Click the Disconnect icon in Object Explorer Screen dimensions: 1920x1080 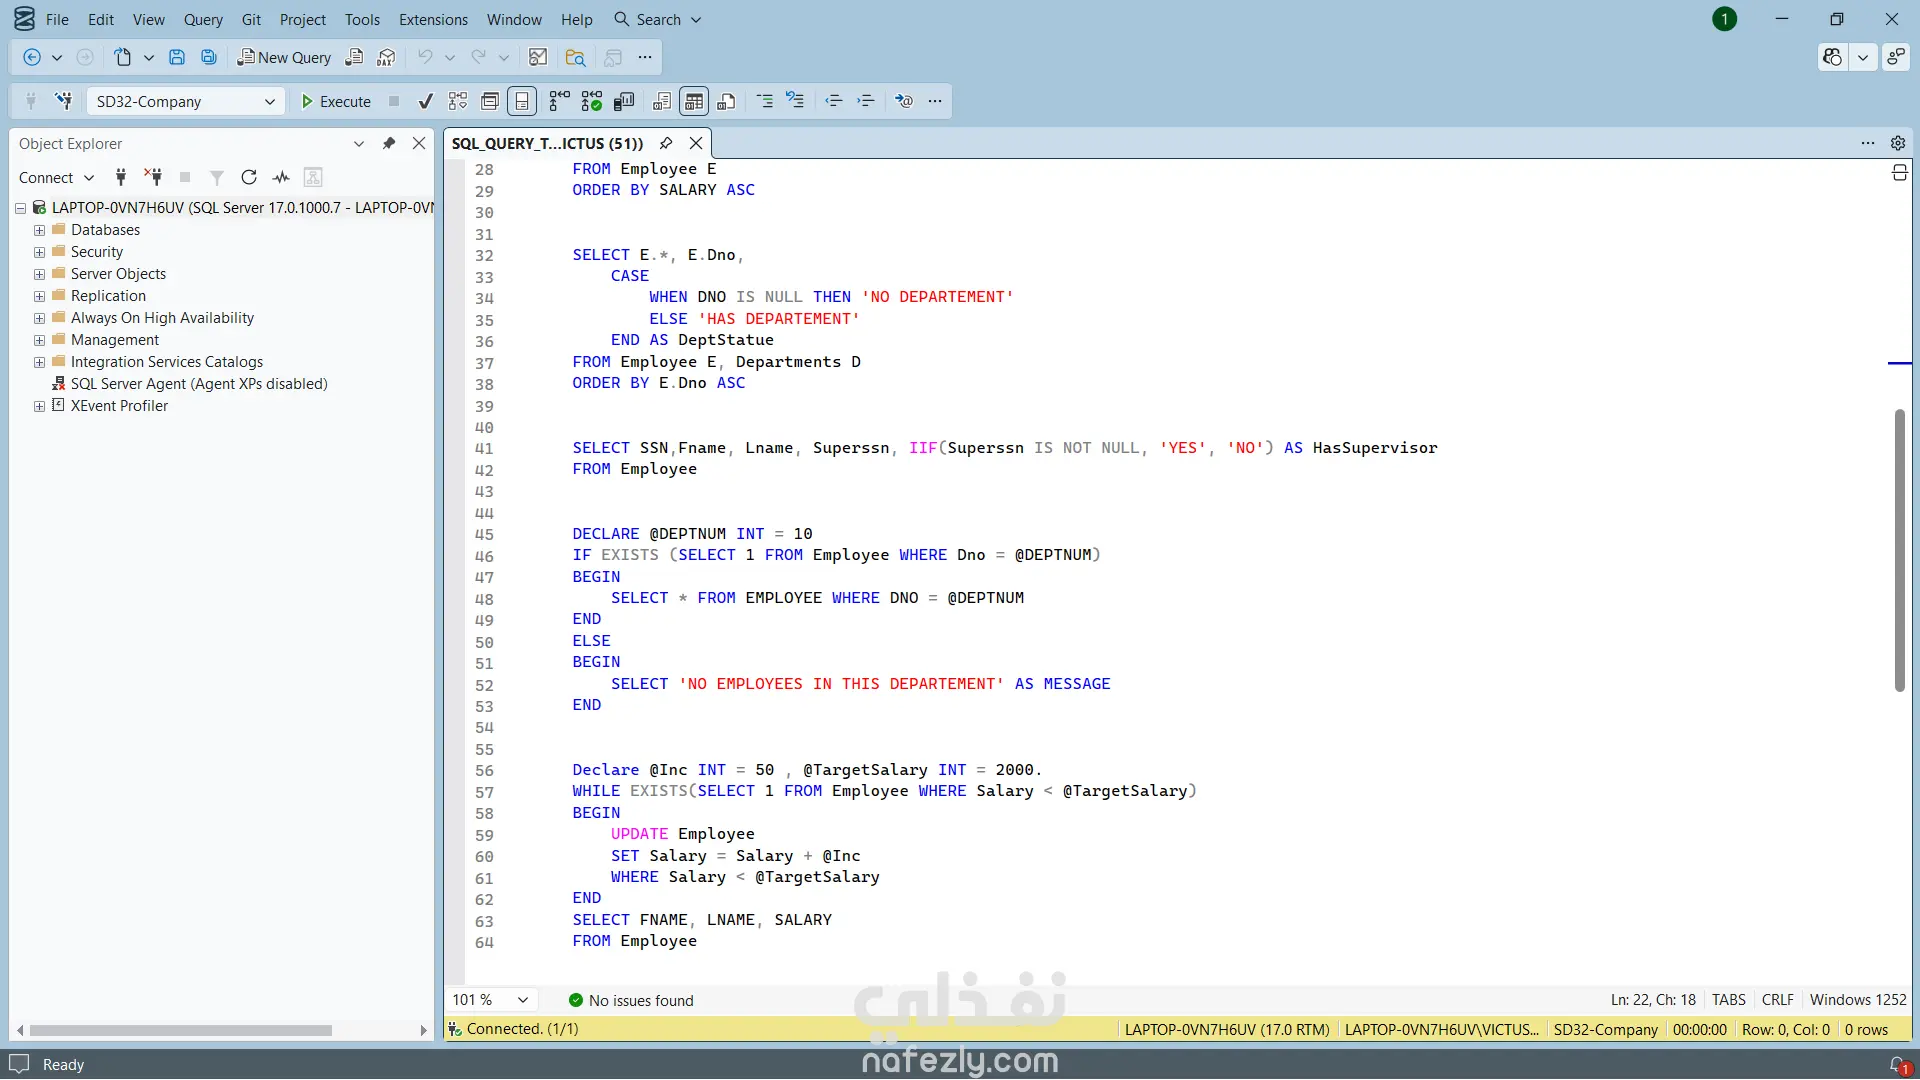(x=153, y=177)
